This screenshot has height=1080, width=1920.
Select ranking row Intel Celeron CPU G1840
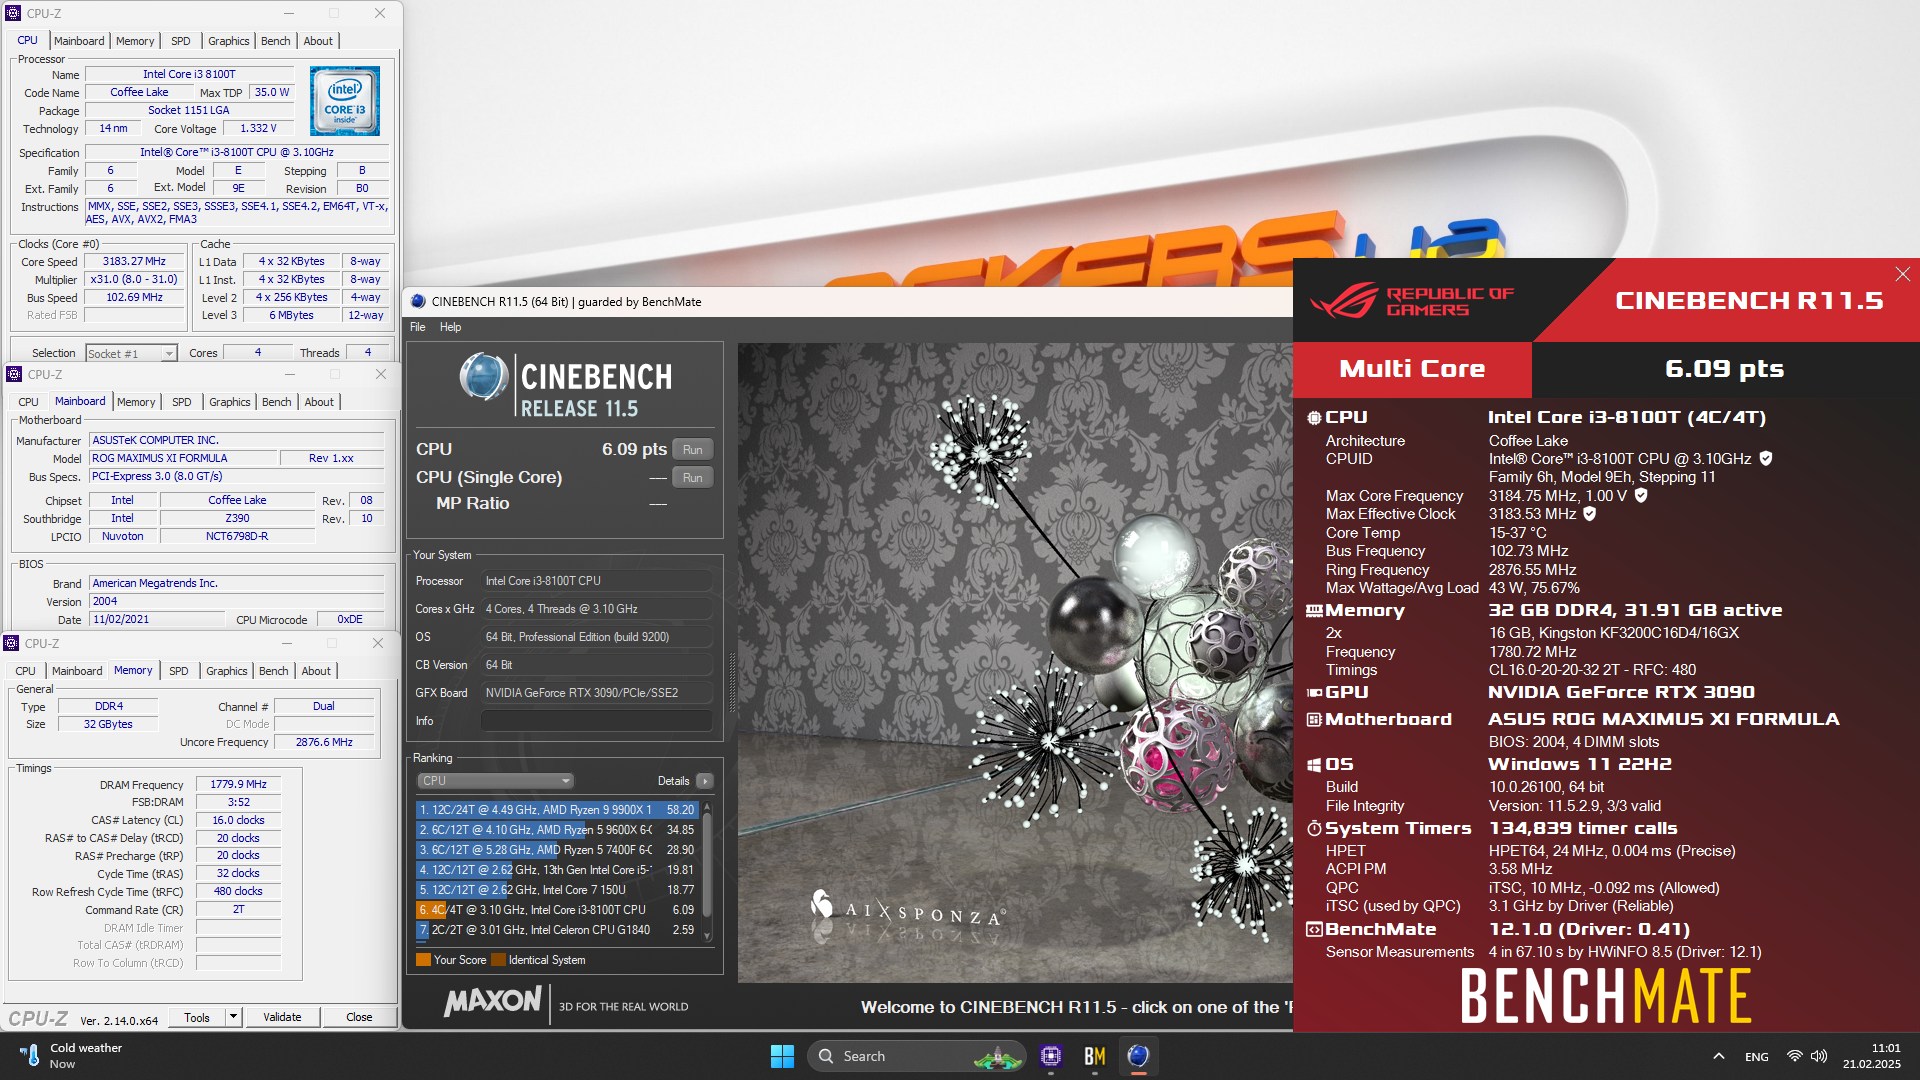coord(557,930)
